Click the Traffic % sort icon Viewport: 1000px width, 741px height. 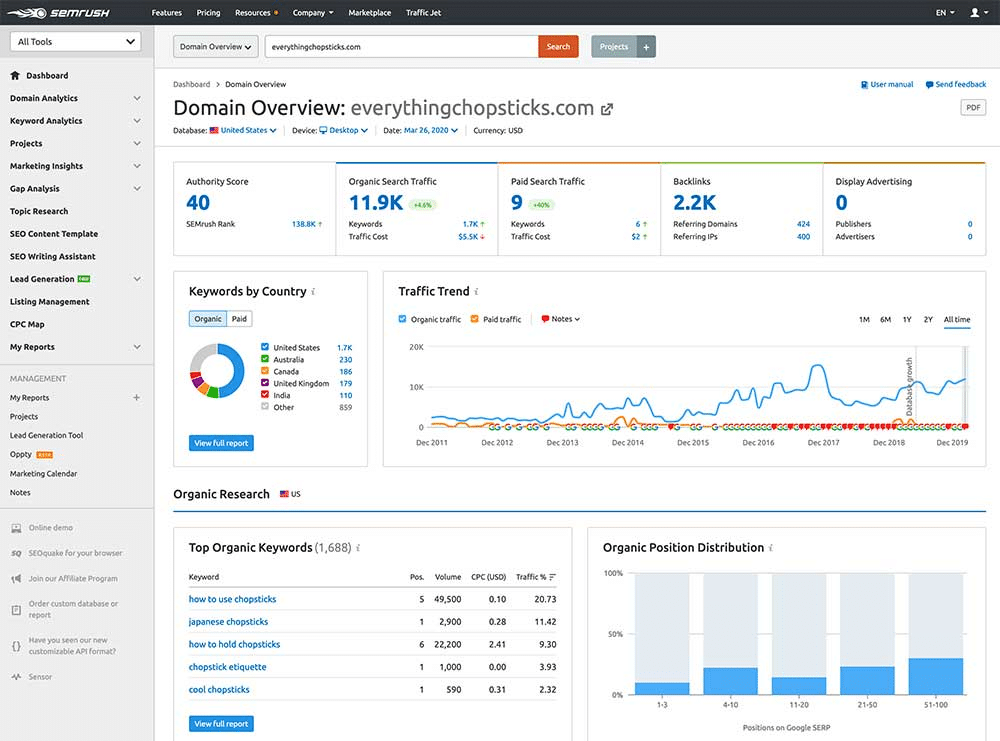tap(552, 577)
